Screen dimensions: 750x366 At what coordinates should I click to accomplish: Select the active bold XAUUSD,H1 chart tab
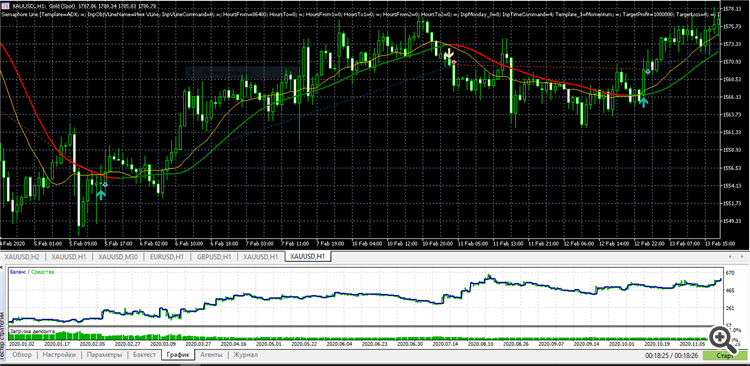coord(308,257)
